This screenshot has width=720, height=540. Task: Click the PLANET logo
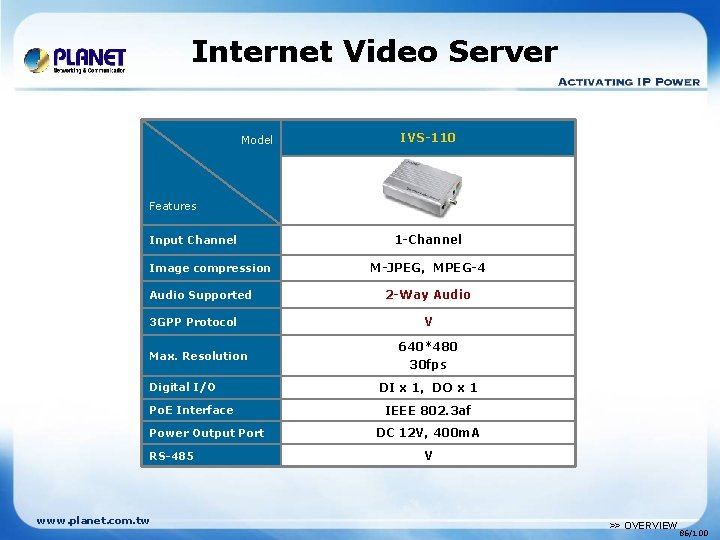point(75,60)
